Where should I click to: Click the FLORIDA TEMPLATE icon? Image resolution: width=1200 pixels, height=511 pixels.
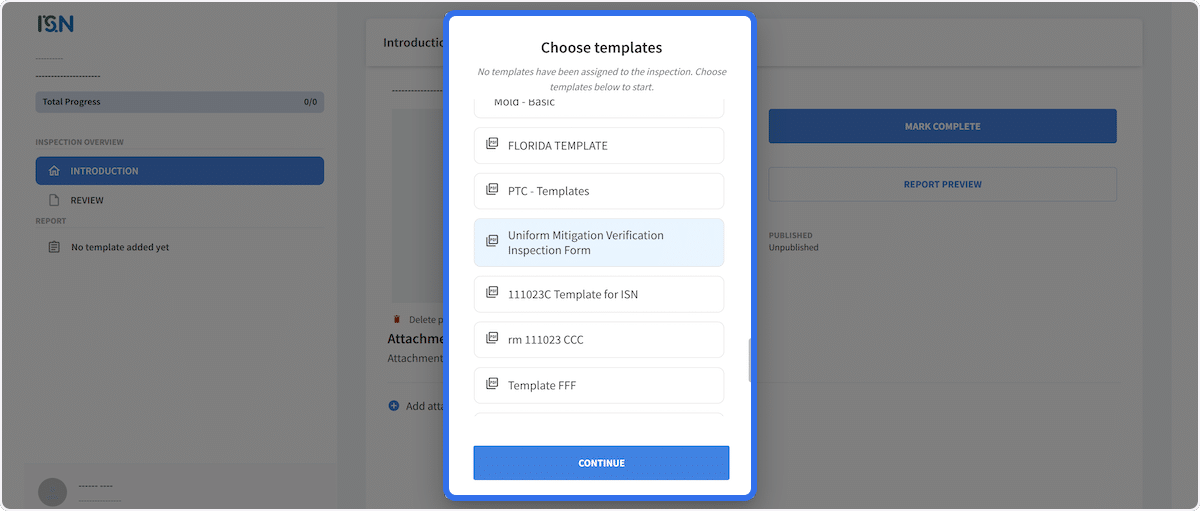pos(492,145)
